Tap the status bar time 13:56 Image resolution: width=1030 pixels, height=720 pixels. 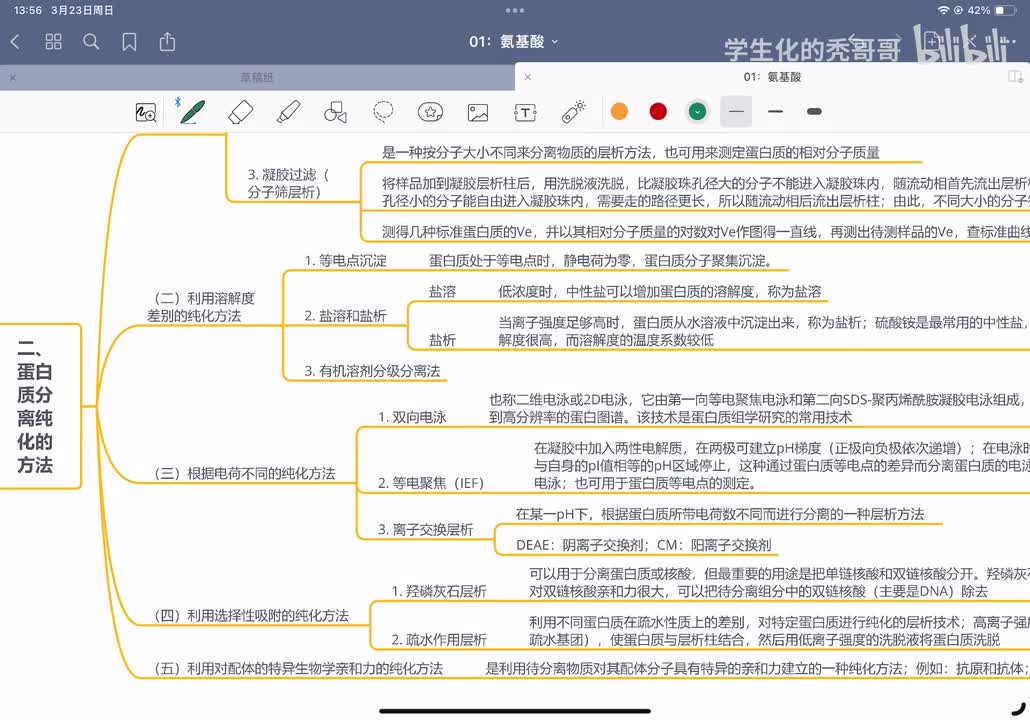28,10
